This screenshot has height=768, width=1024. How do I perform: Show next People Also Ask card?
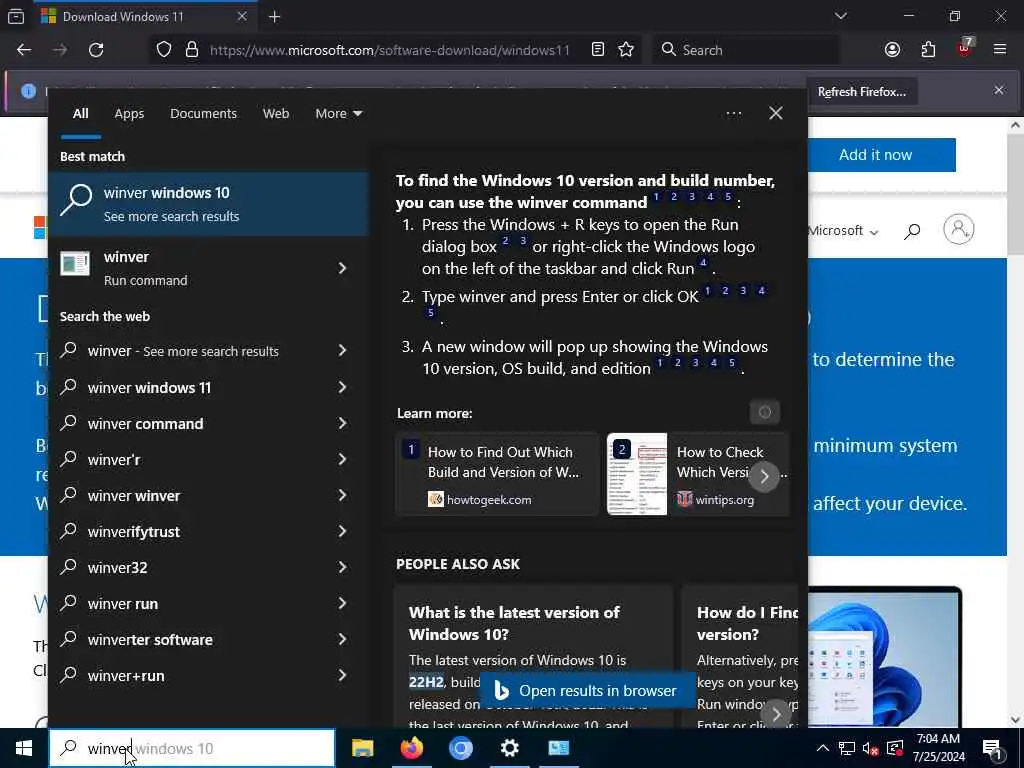[776, 714]
